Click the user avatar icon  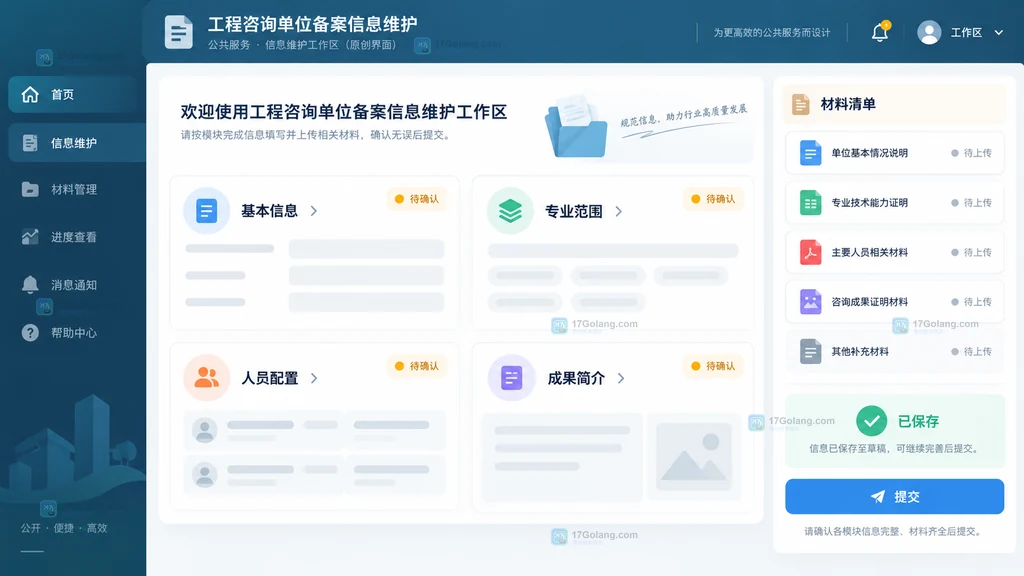coord(929,32)
